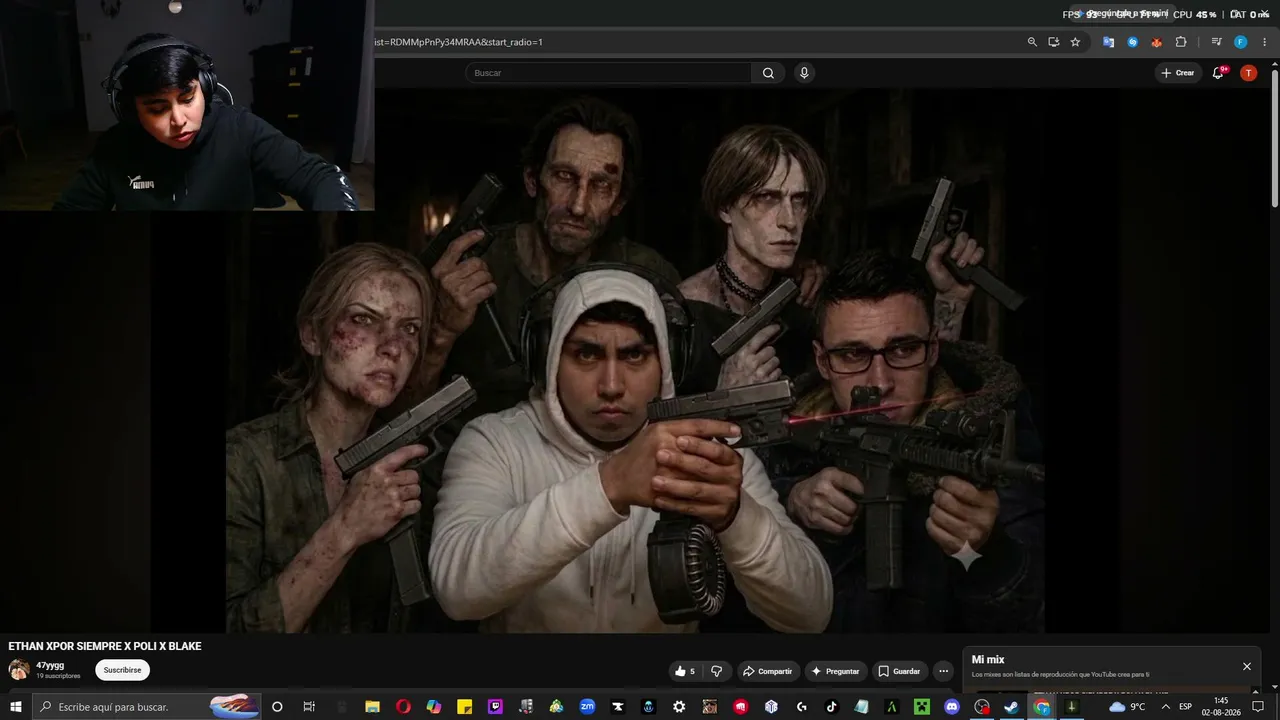Open the MetaMask fox extension
The image size is (1280, 720).
(1157, 42)
